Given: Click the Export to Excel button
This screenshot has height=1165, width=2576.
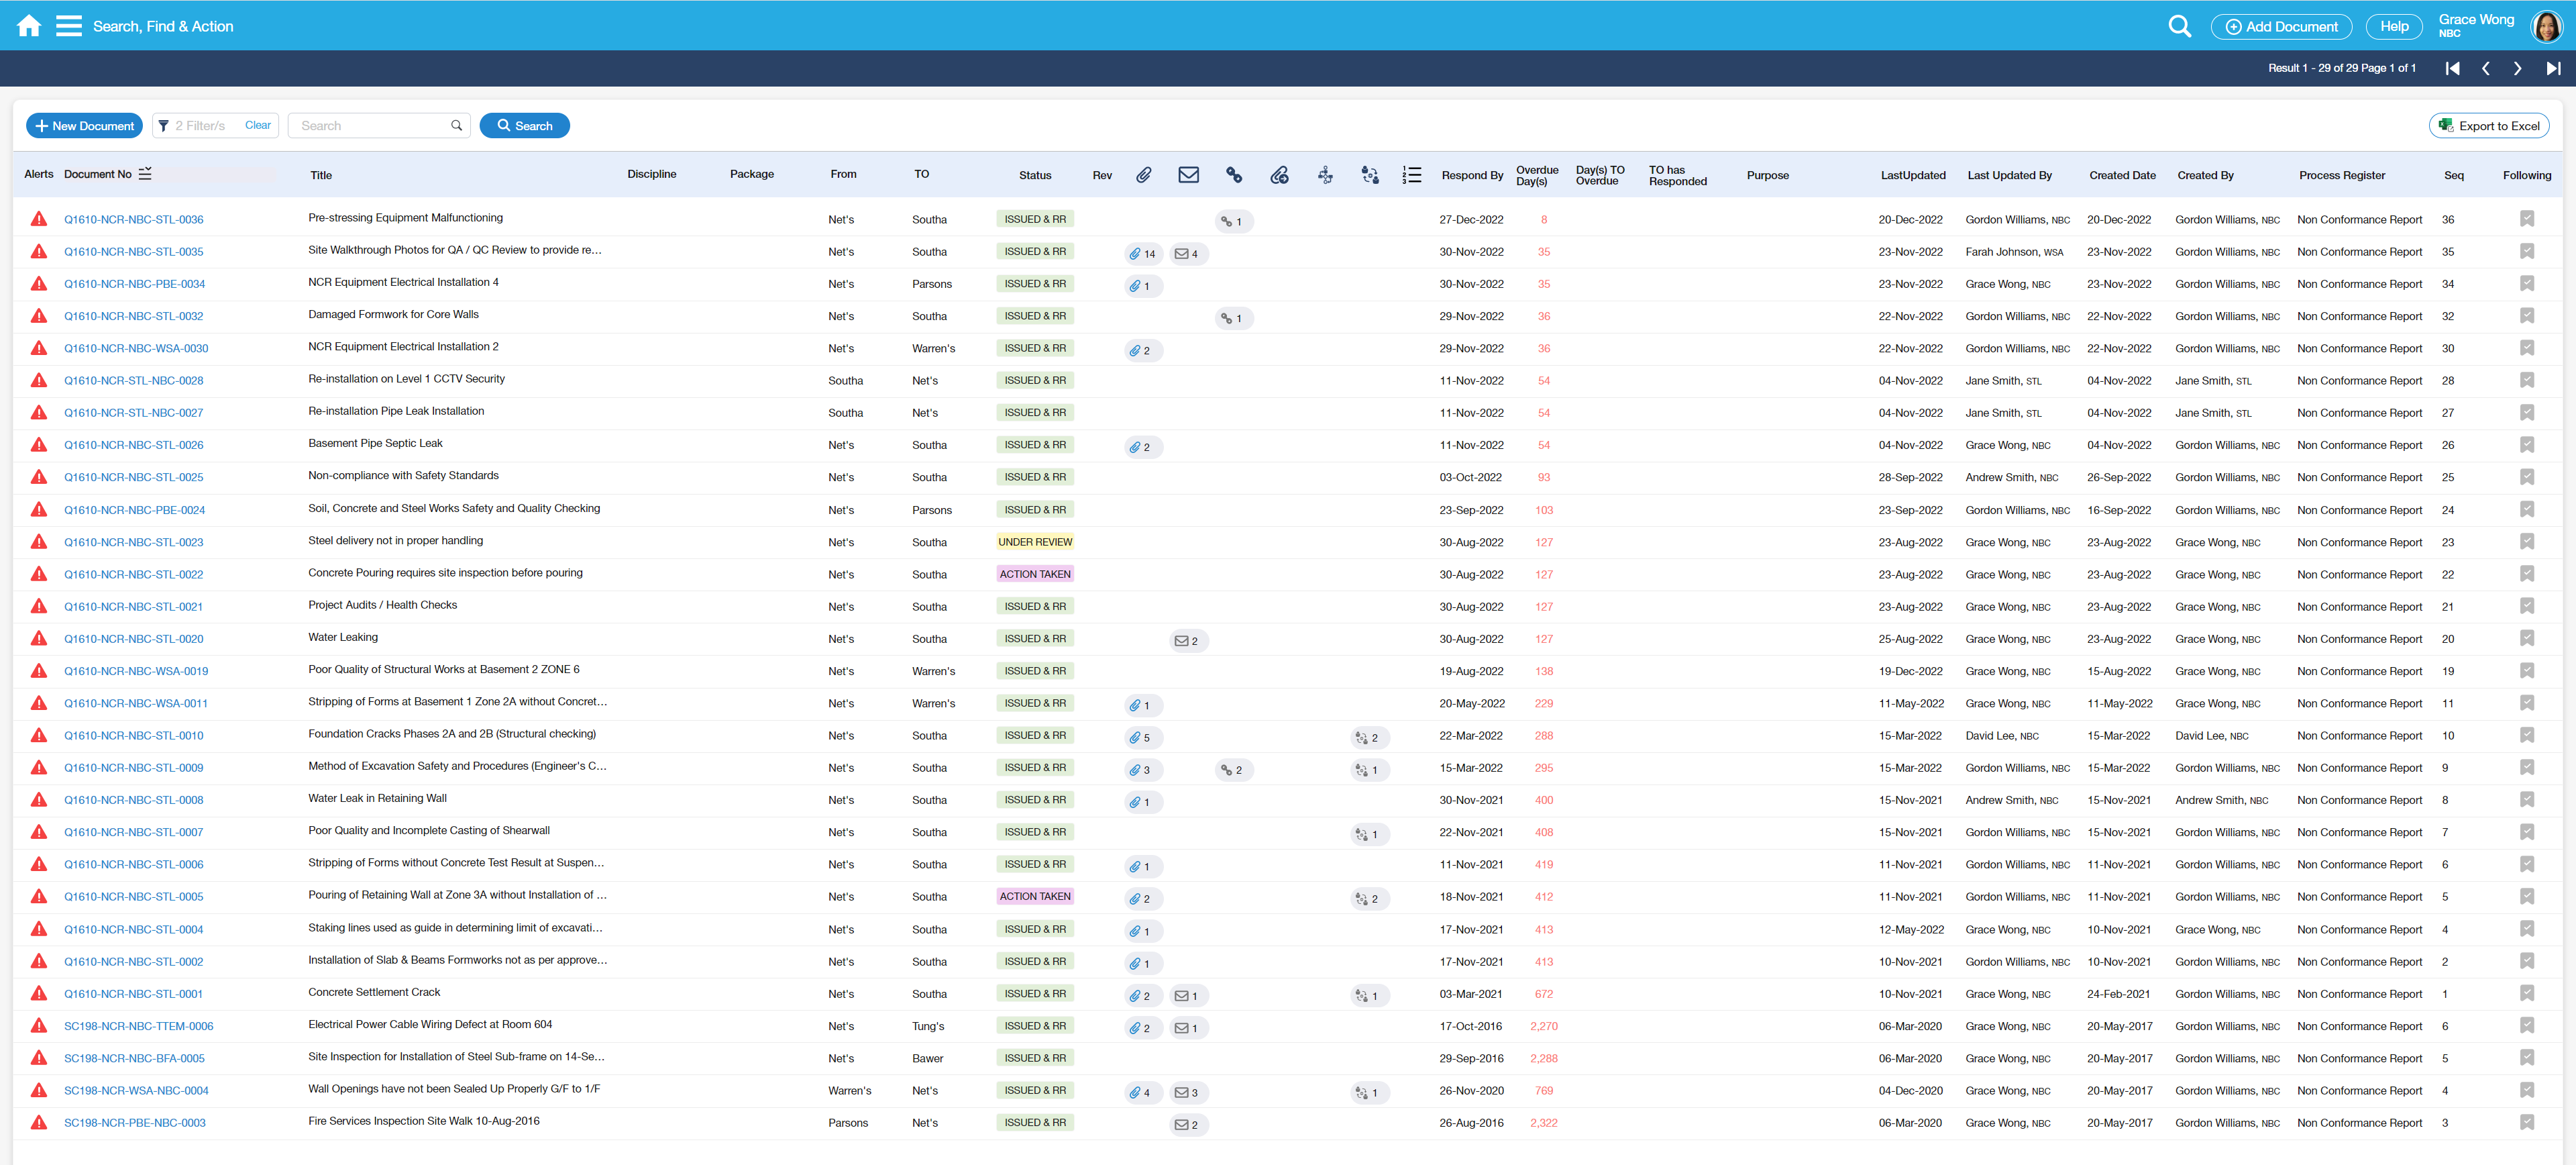Looking at the screenshot, I should pyautogui.click(x=2488, y=126).
